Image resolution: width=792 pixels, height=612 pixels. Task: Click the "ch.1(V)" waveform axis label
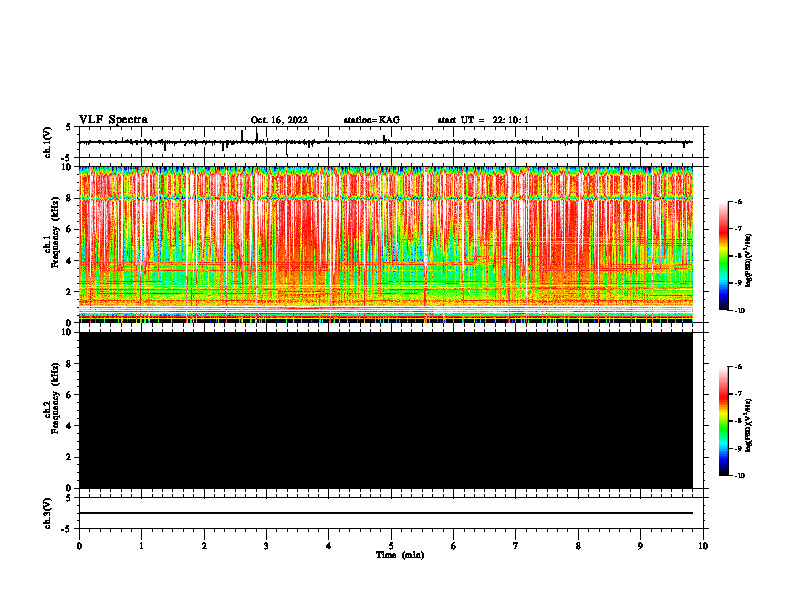48,142
